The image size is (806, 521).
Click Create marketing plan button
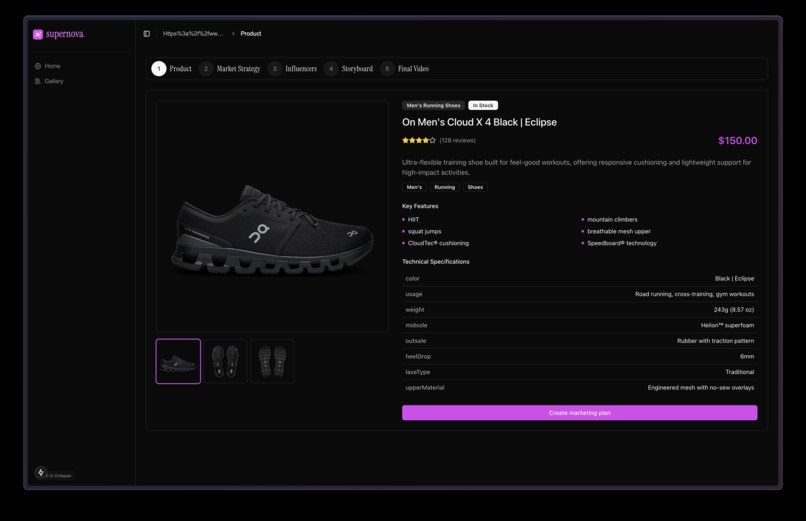pos(579,413)
